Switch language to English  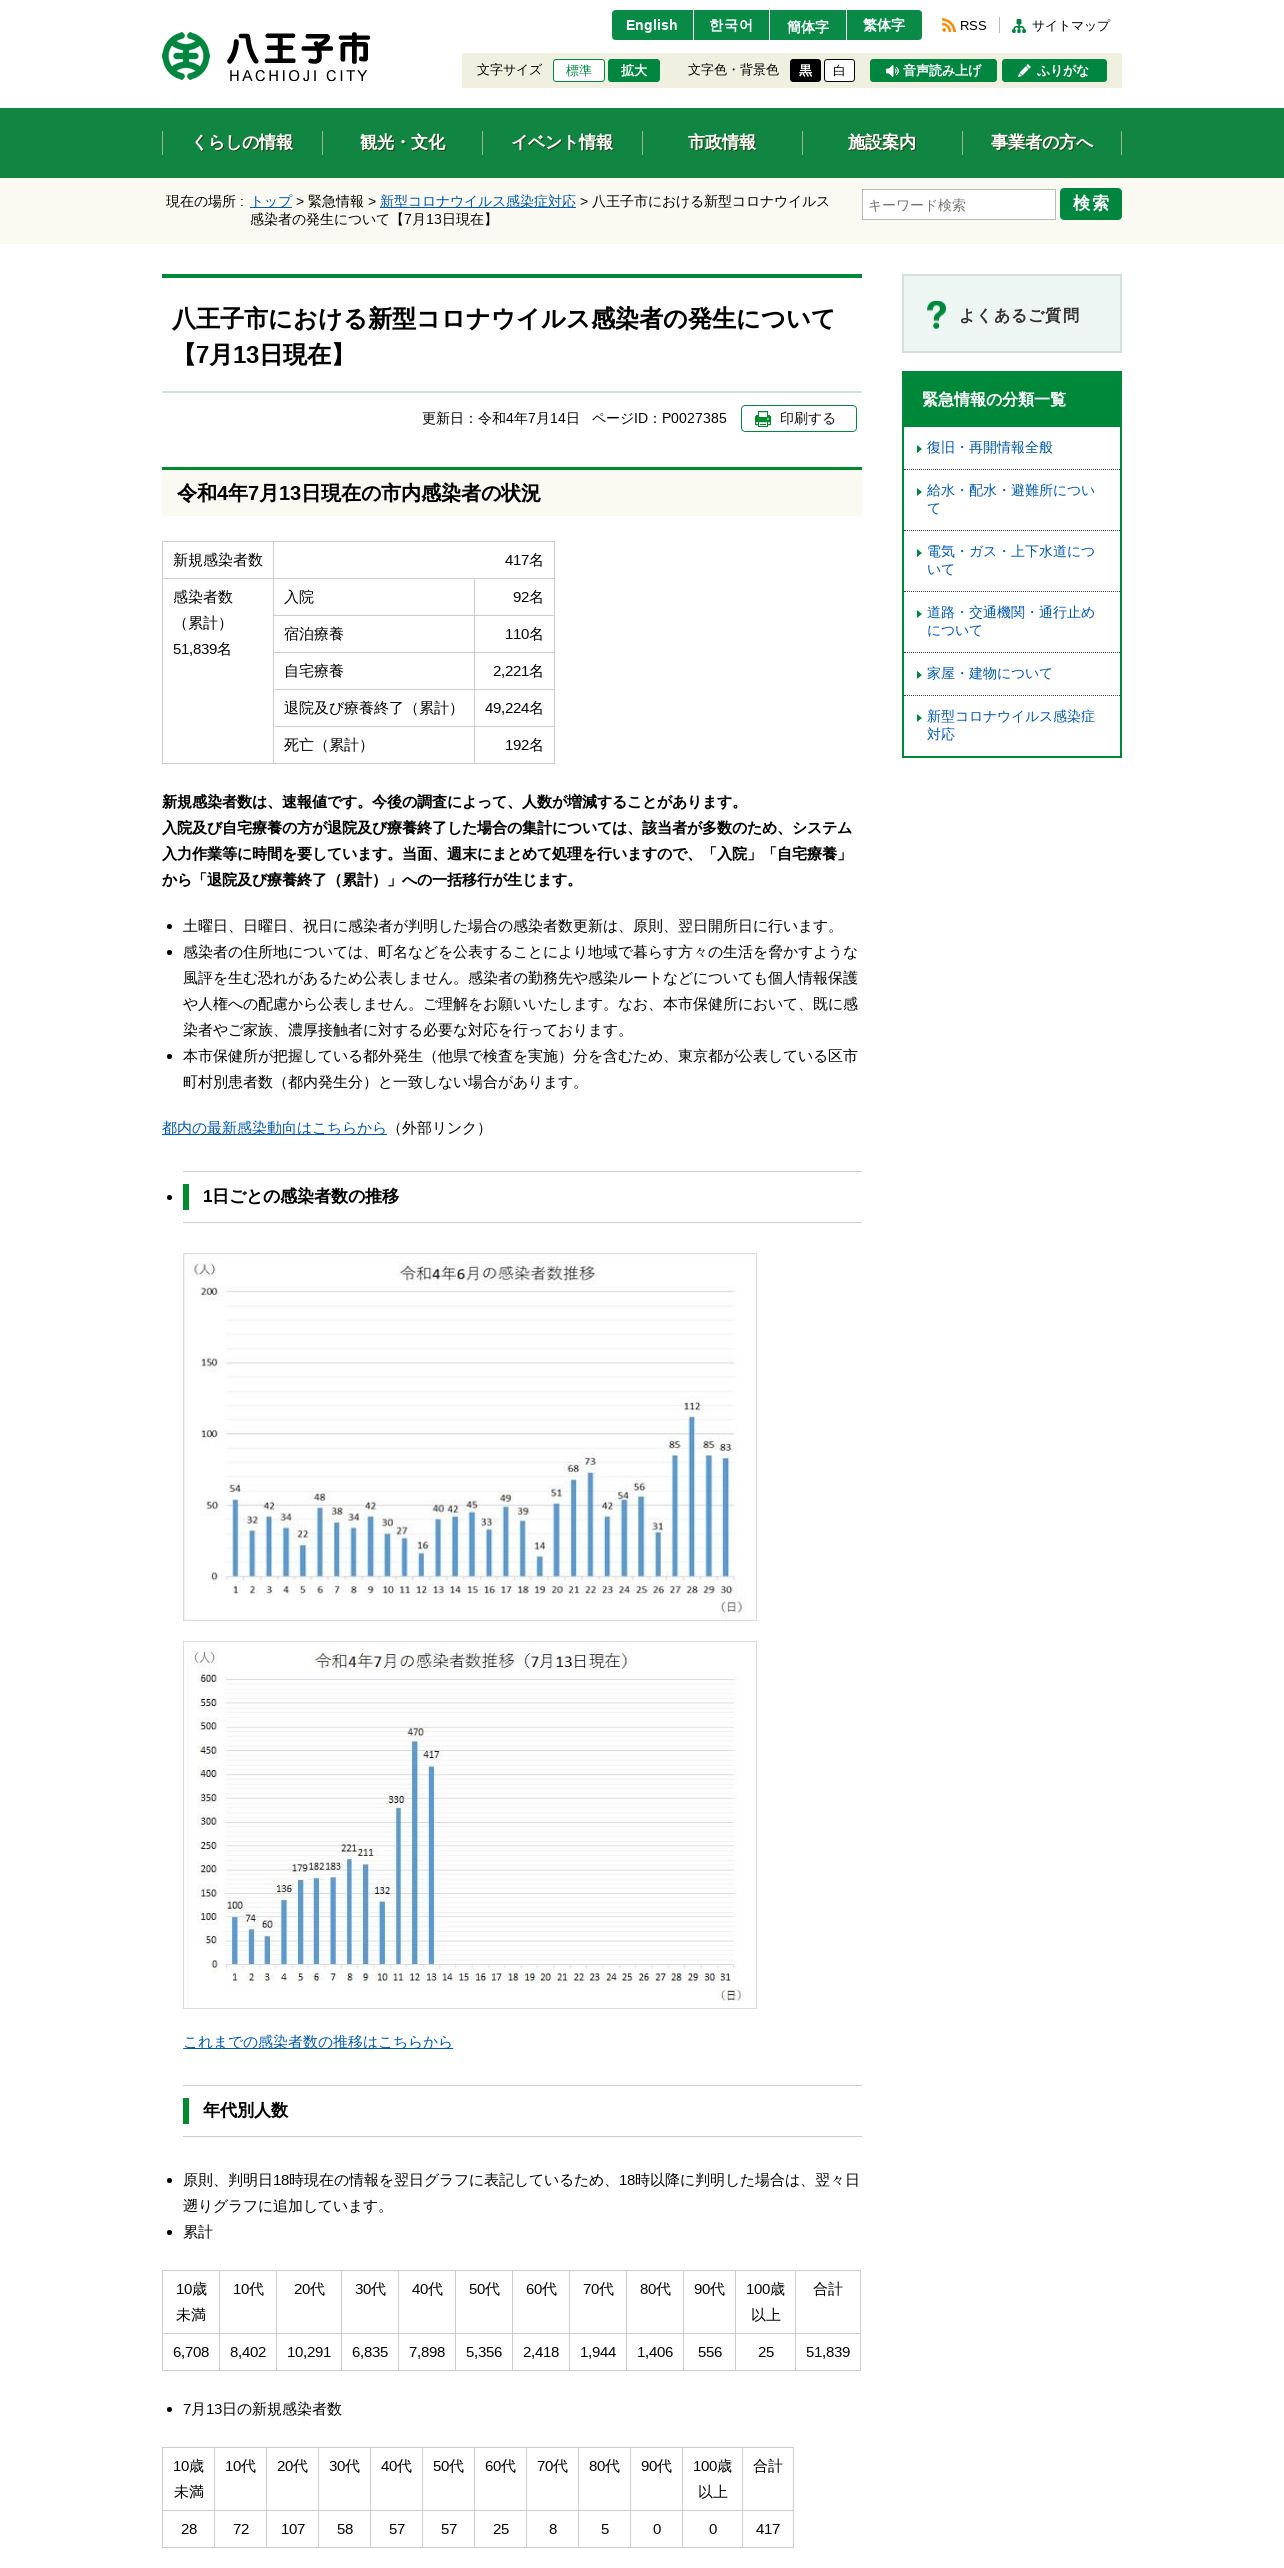point(652,25)
